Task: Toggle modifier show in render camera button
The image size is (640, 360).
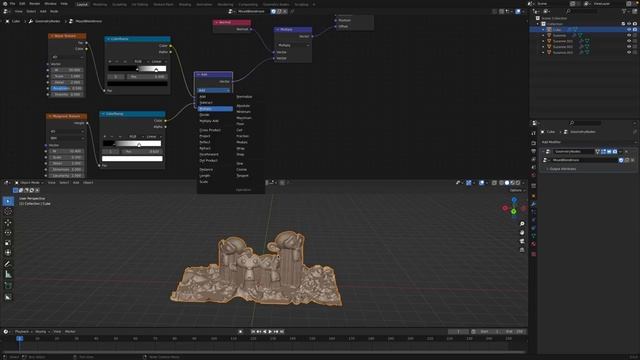Action: [x=615, y=151]
